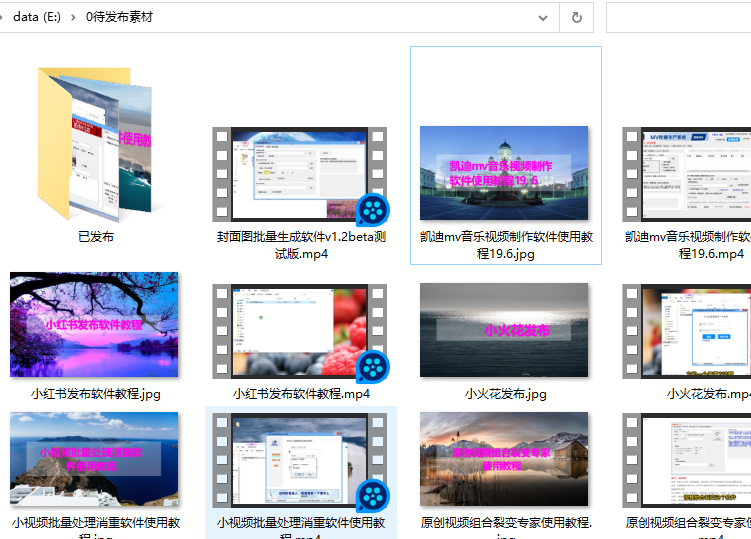Open the address bar history dropdown
751x539 pixels.
pyautogui.click(x=543, y=18)
